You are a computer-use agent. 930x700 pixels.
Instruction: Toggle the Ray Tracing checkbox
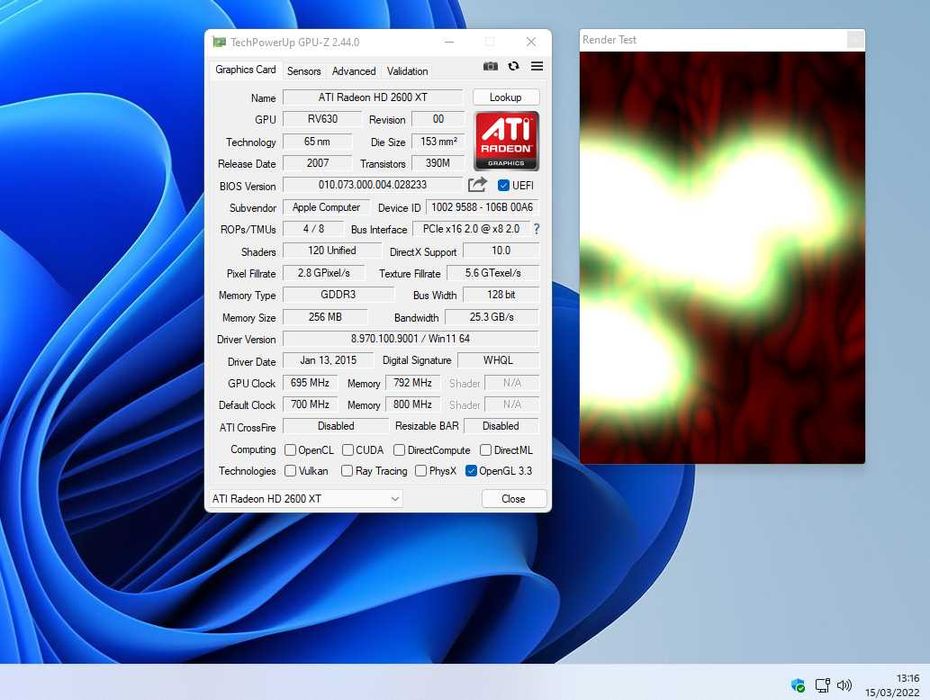pyautogui.click(x=347, y=471)
